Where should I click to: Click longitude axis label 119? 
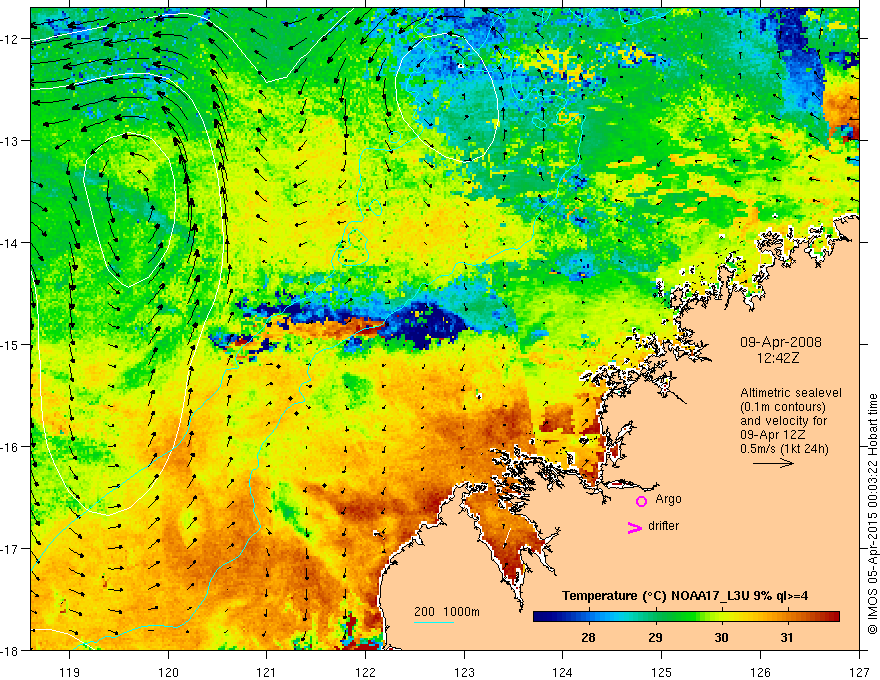pyautogui.click(x=70, y=672)
